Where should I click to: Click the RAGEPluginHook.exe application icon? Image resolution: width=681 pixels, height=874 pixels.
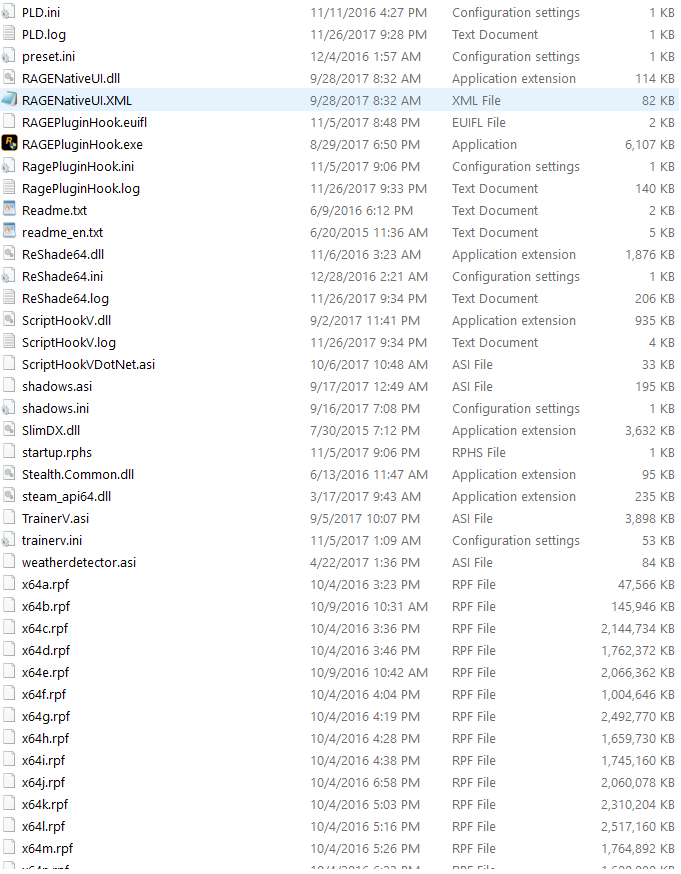9,143
